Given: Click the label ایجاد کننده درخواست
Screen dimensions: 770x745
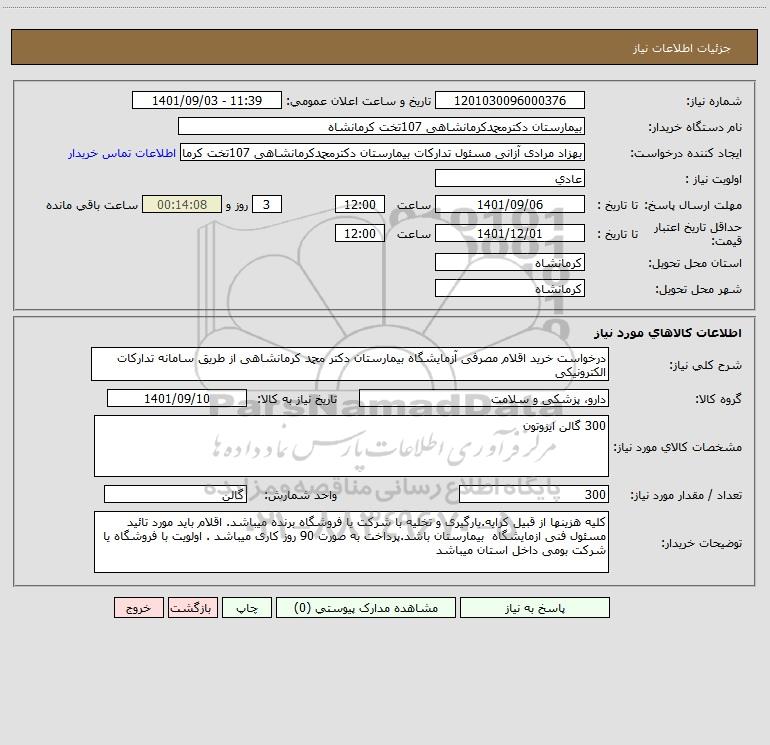Looking at the screenshot, I should (686, 153).
